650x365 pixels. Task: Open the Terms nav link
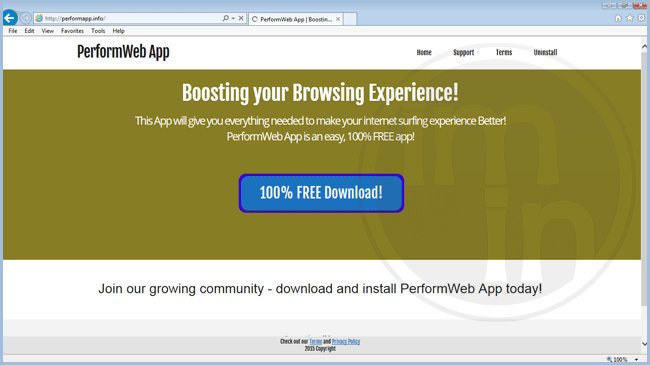pos(504,52)
